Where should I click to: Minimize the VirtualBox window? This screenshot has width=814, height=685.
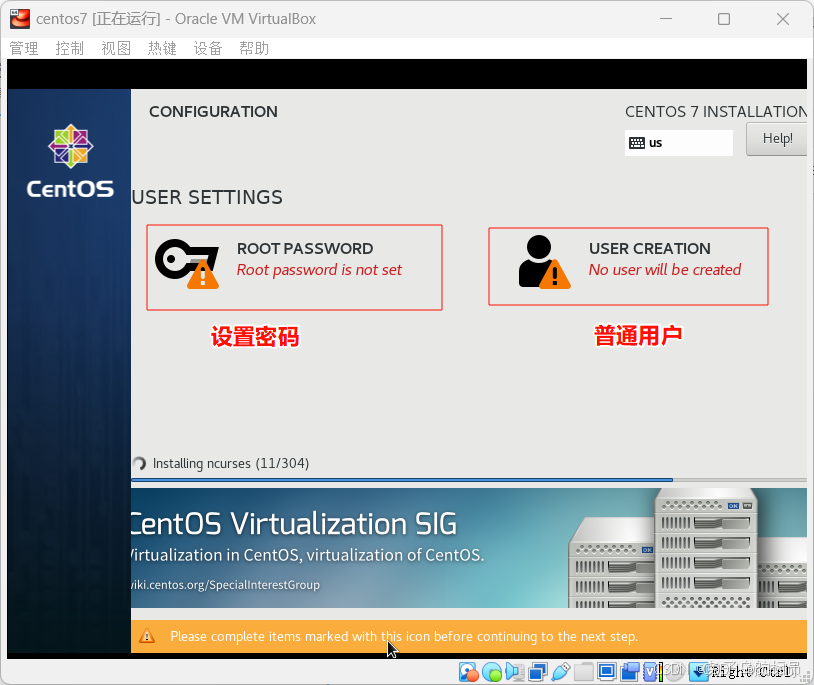pos(666,19)
